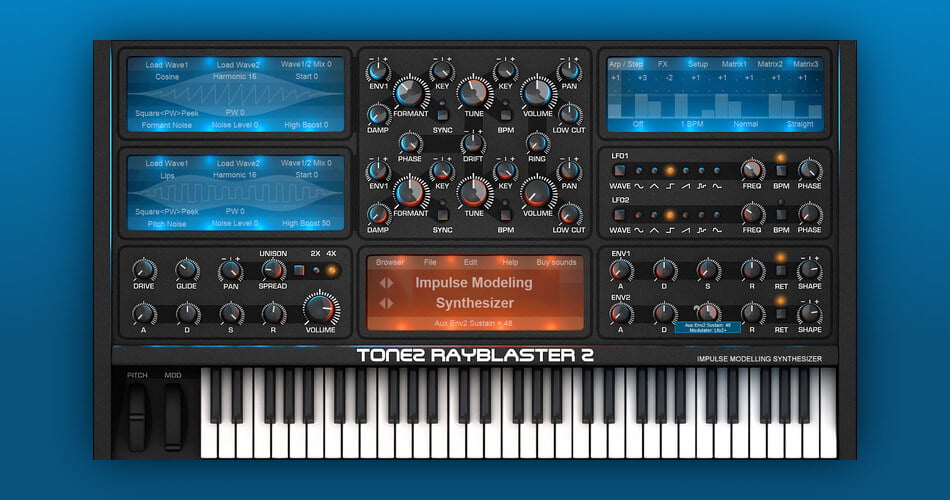Click the GLIDE knob
The height and width of the screenshot is (500, 950).
click(x=187, y=270)
